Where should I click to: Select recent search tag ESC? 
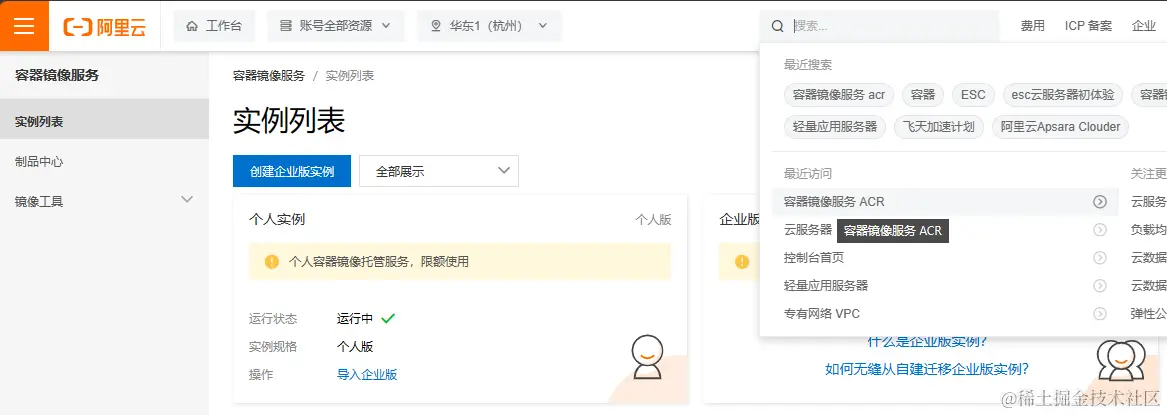click(x=973, y=94)
